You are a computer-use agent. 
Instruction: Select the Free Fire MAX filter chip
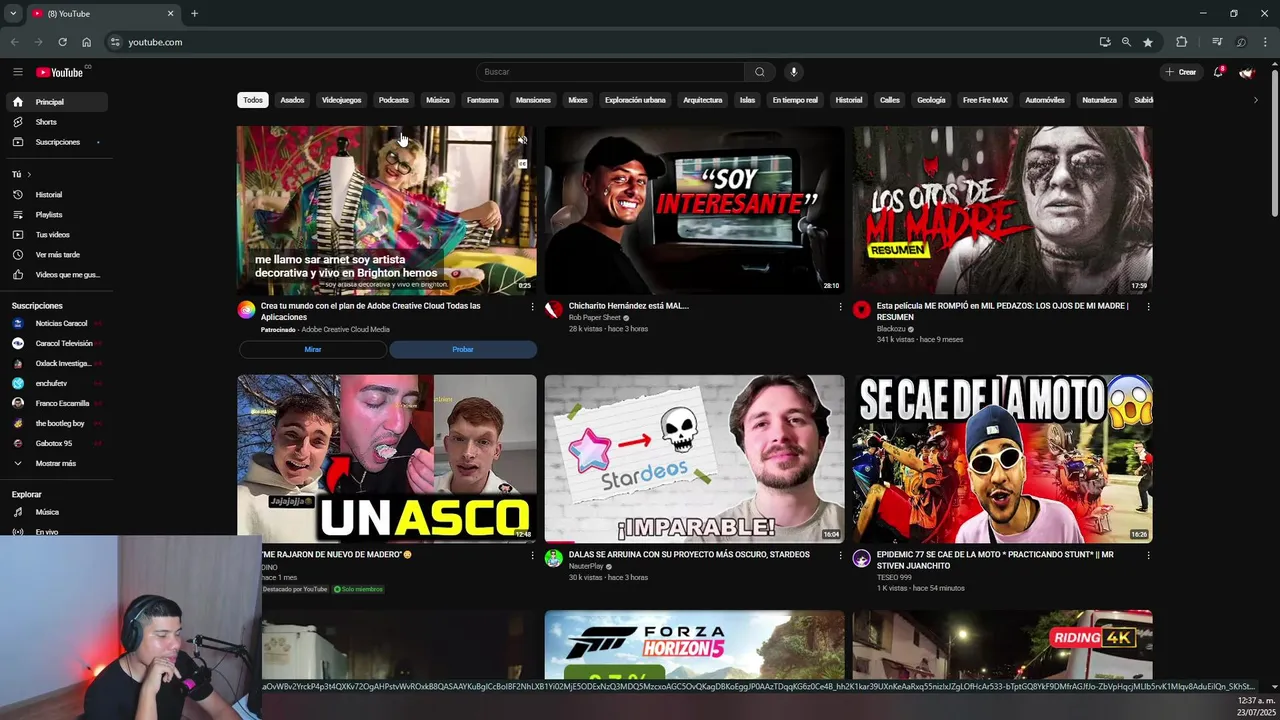click(x=985, y=100)
